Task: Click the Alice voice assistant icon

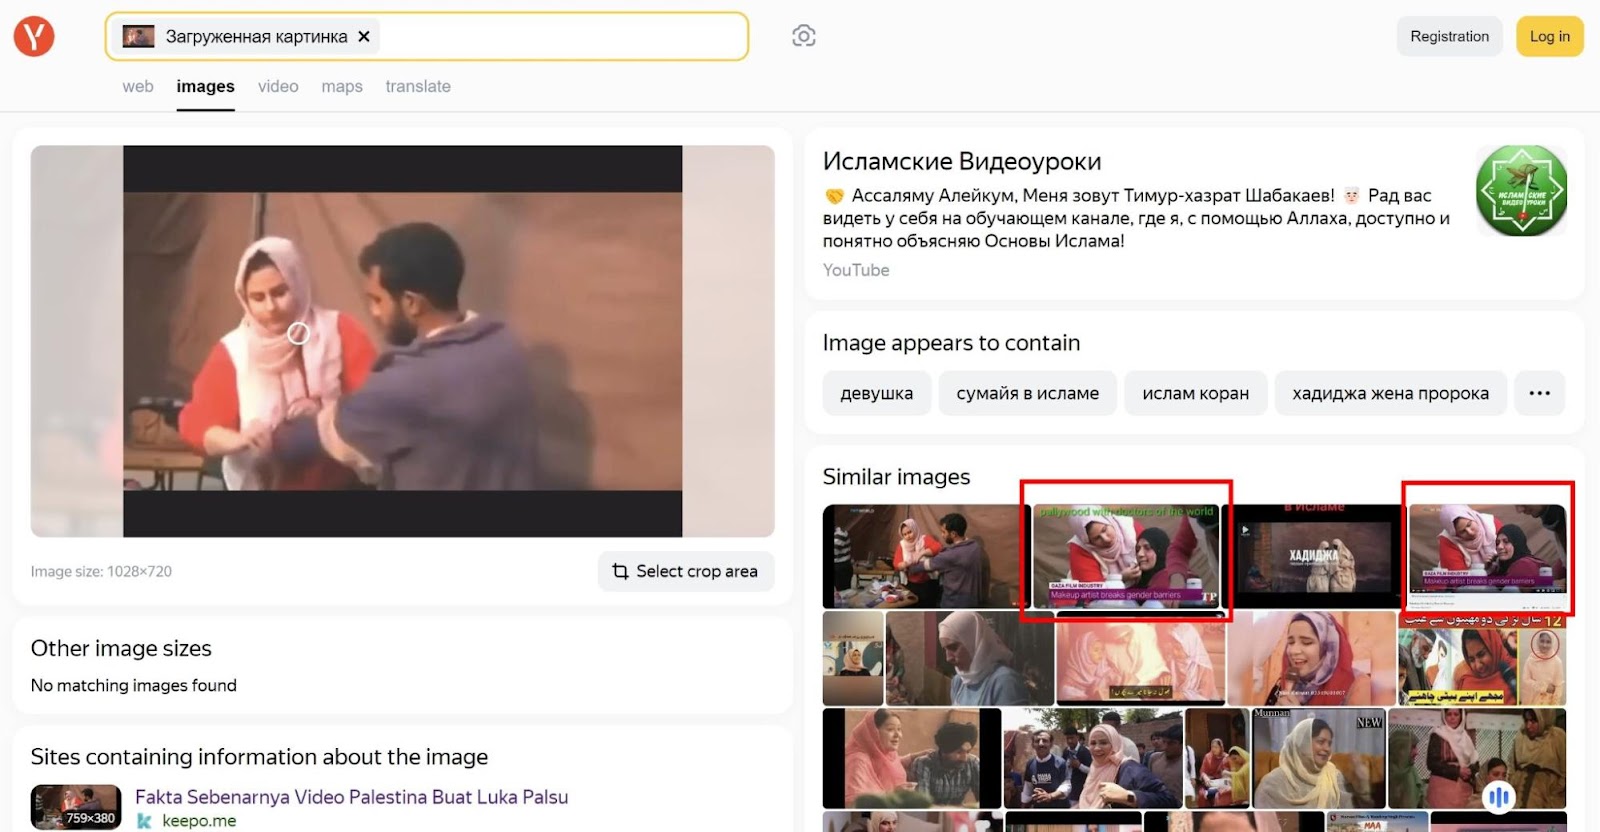Action: (1498, 796)
